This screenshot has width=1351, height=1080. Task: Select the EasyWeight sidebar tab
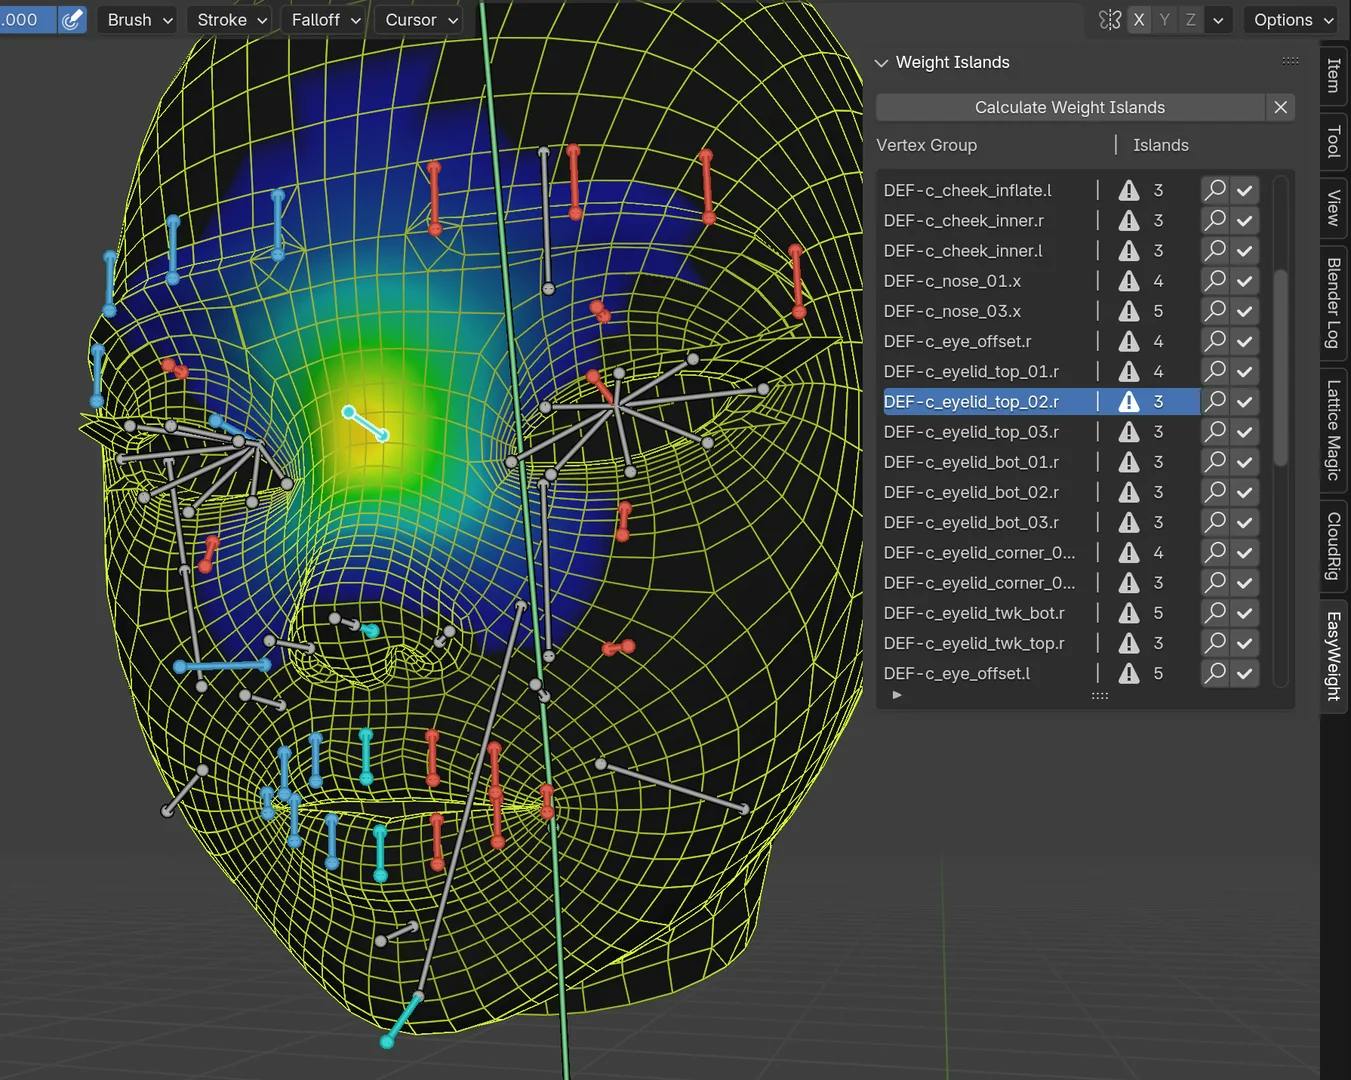(x=1333, y=656)
